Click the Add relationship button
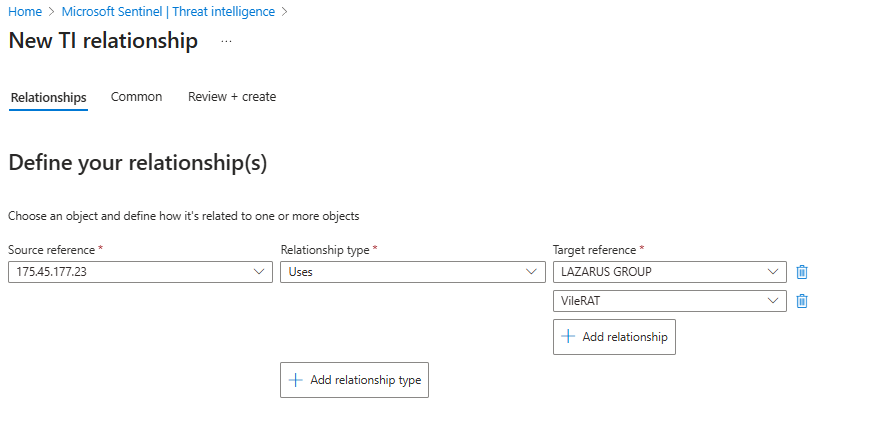879x425 pixels. (x=614, y=337)
